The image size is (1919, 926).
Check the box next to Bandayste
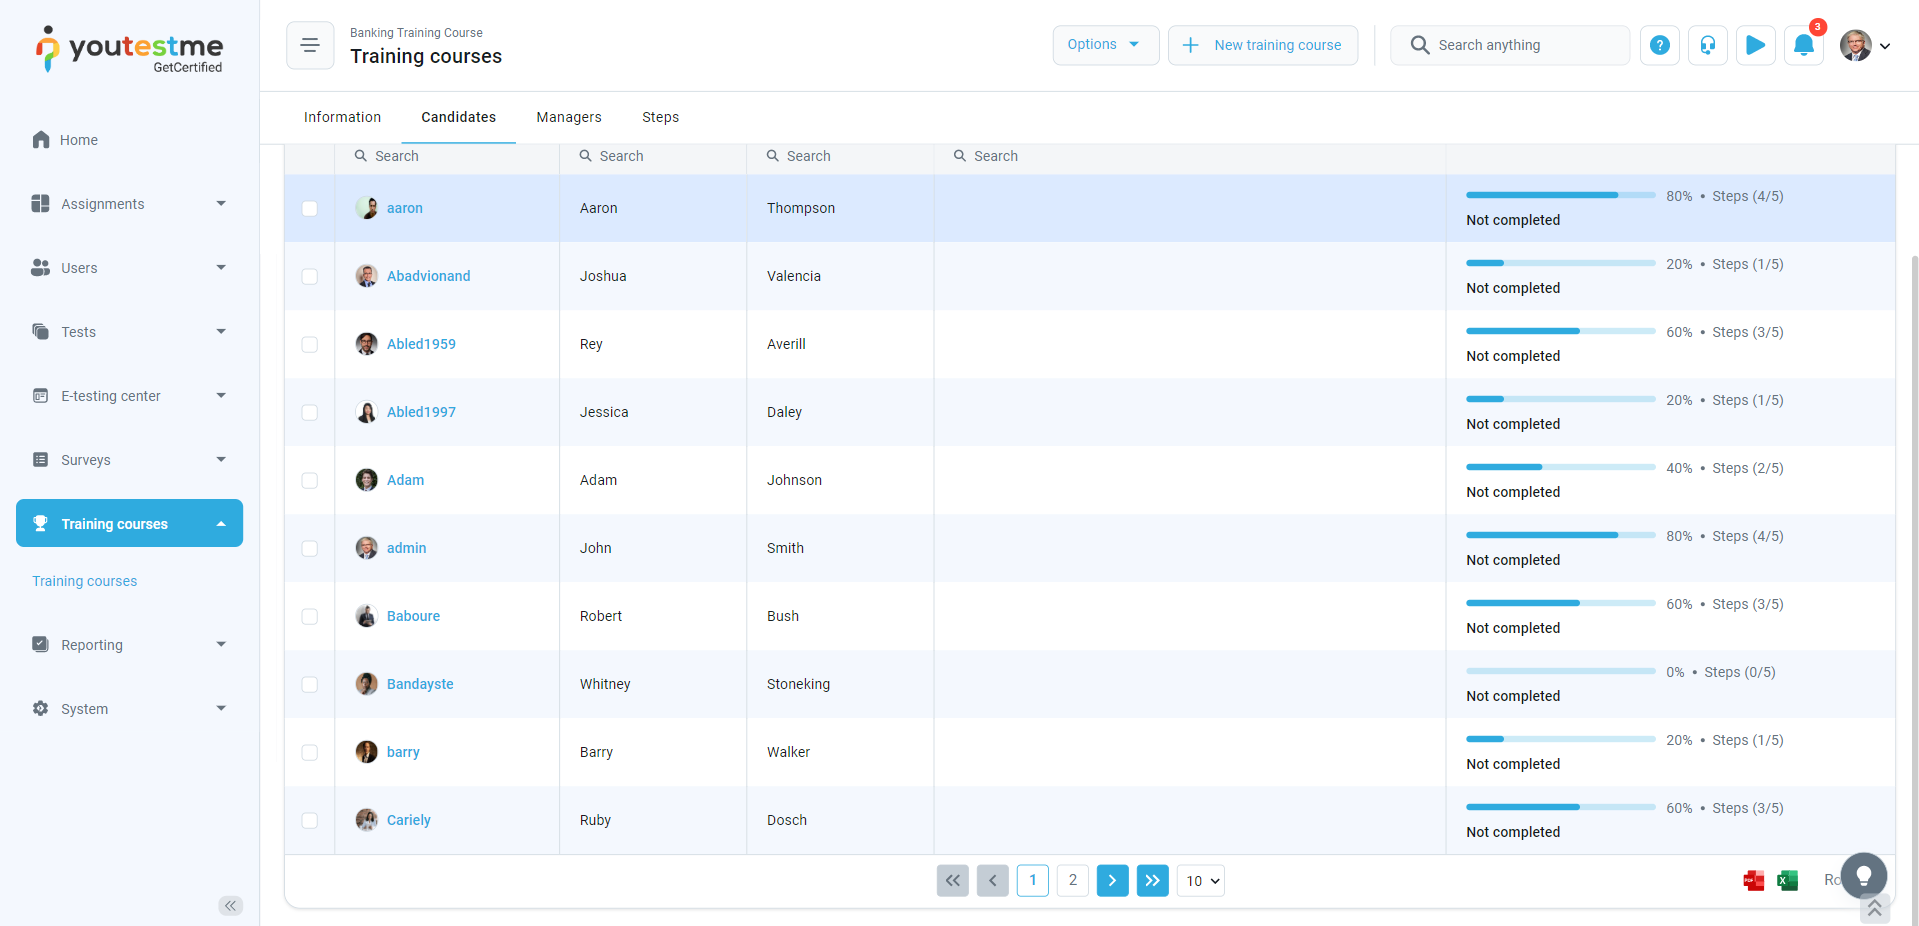point(310,684)
